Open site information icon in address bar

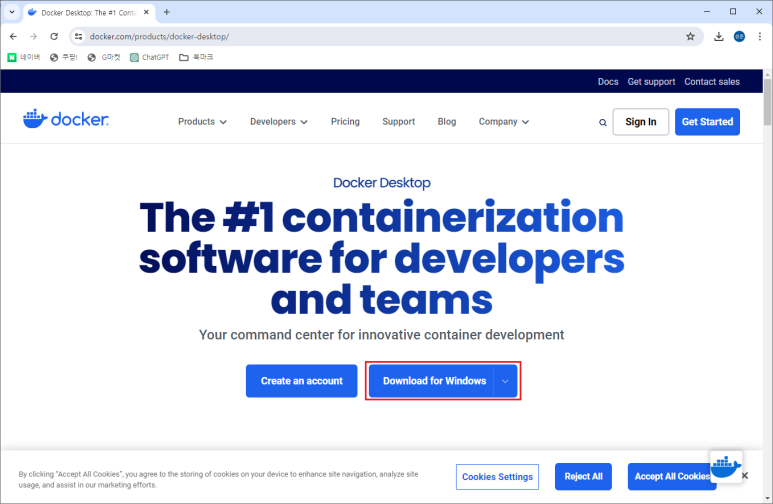78,36
